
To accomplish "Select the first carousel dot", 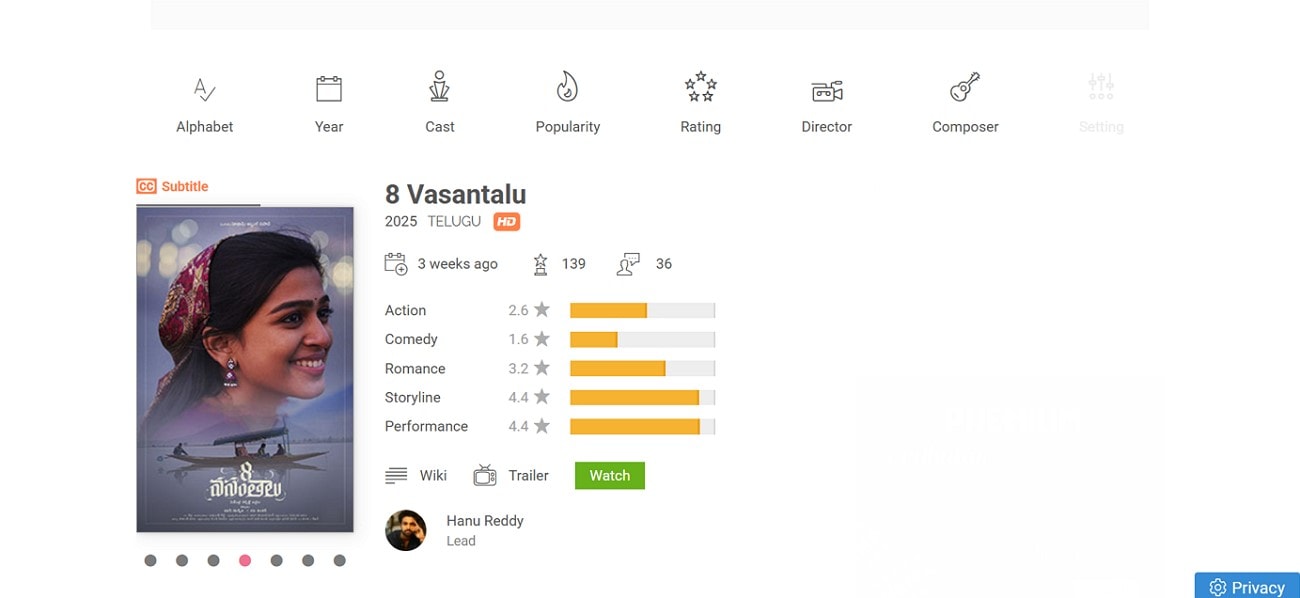I will point(150,561).
